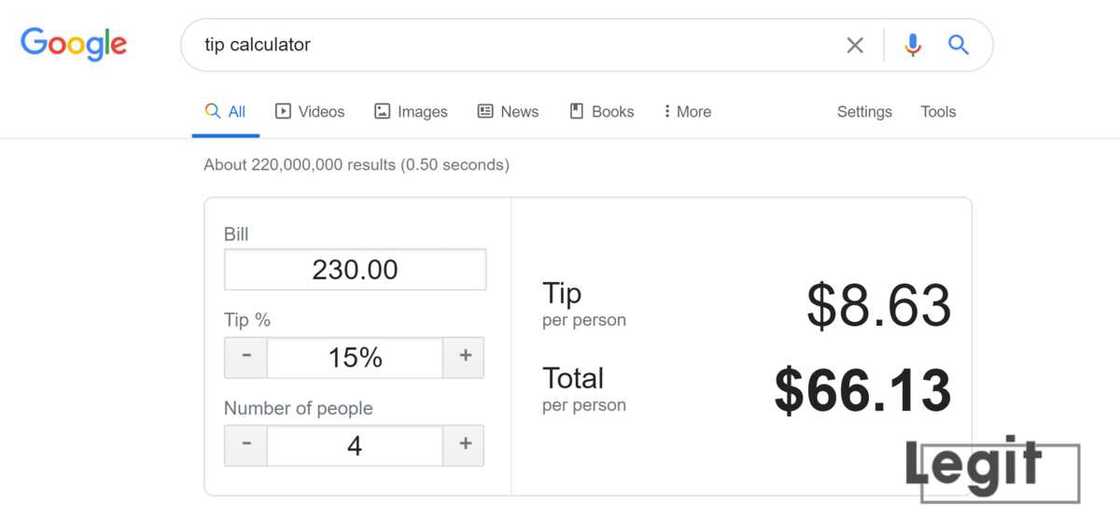Viewport: 1120px width, 519px height.
Task: Click the Bill amount input field
Action: pyautogui.click(x=355, y=270)
